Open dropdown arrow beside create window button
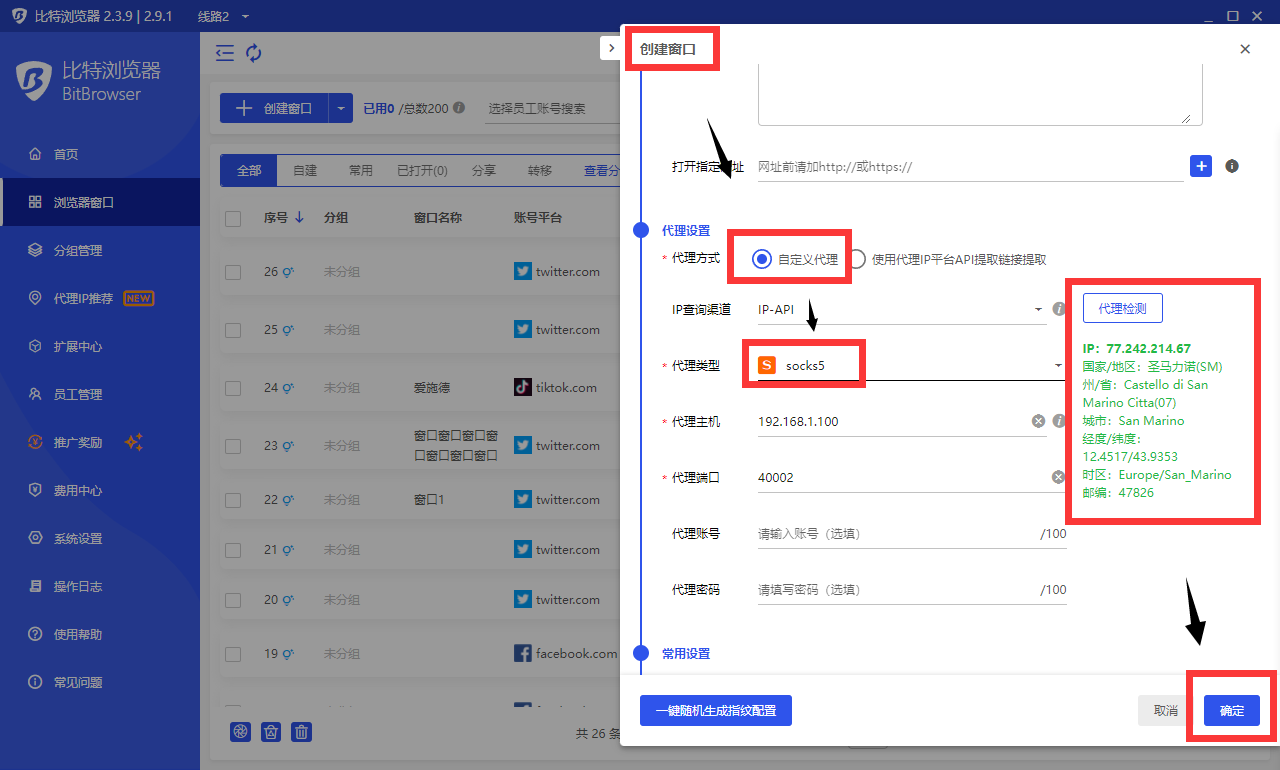This screenshot has width=1280, height=770. tap(341, 108)
